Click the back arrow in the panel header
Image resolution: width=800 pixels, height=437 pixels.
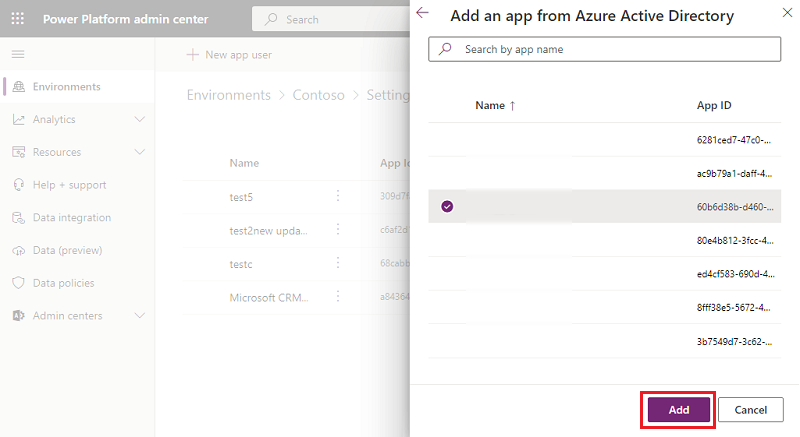422,13
